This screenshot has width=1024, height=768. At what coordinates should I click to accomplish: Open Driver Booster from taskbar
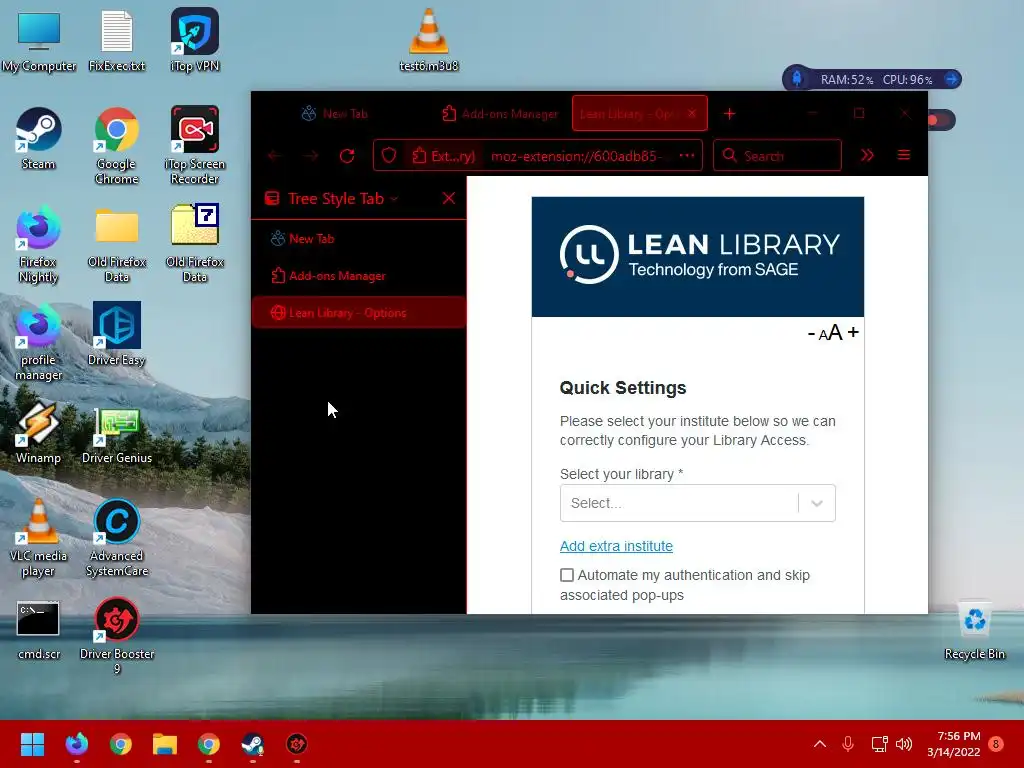(296, 744)
